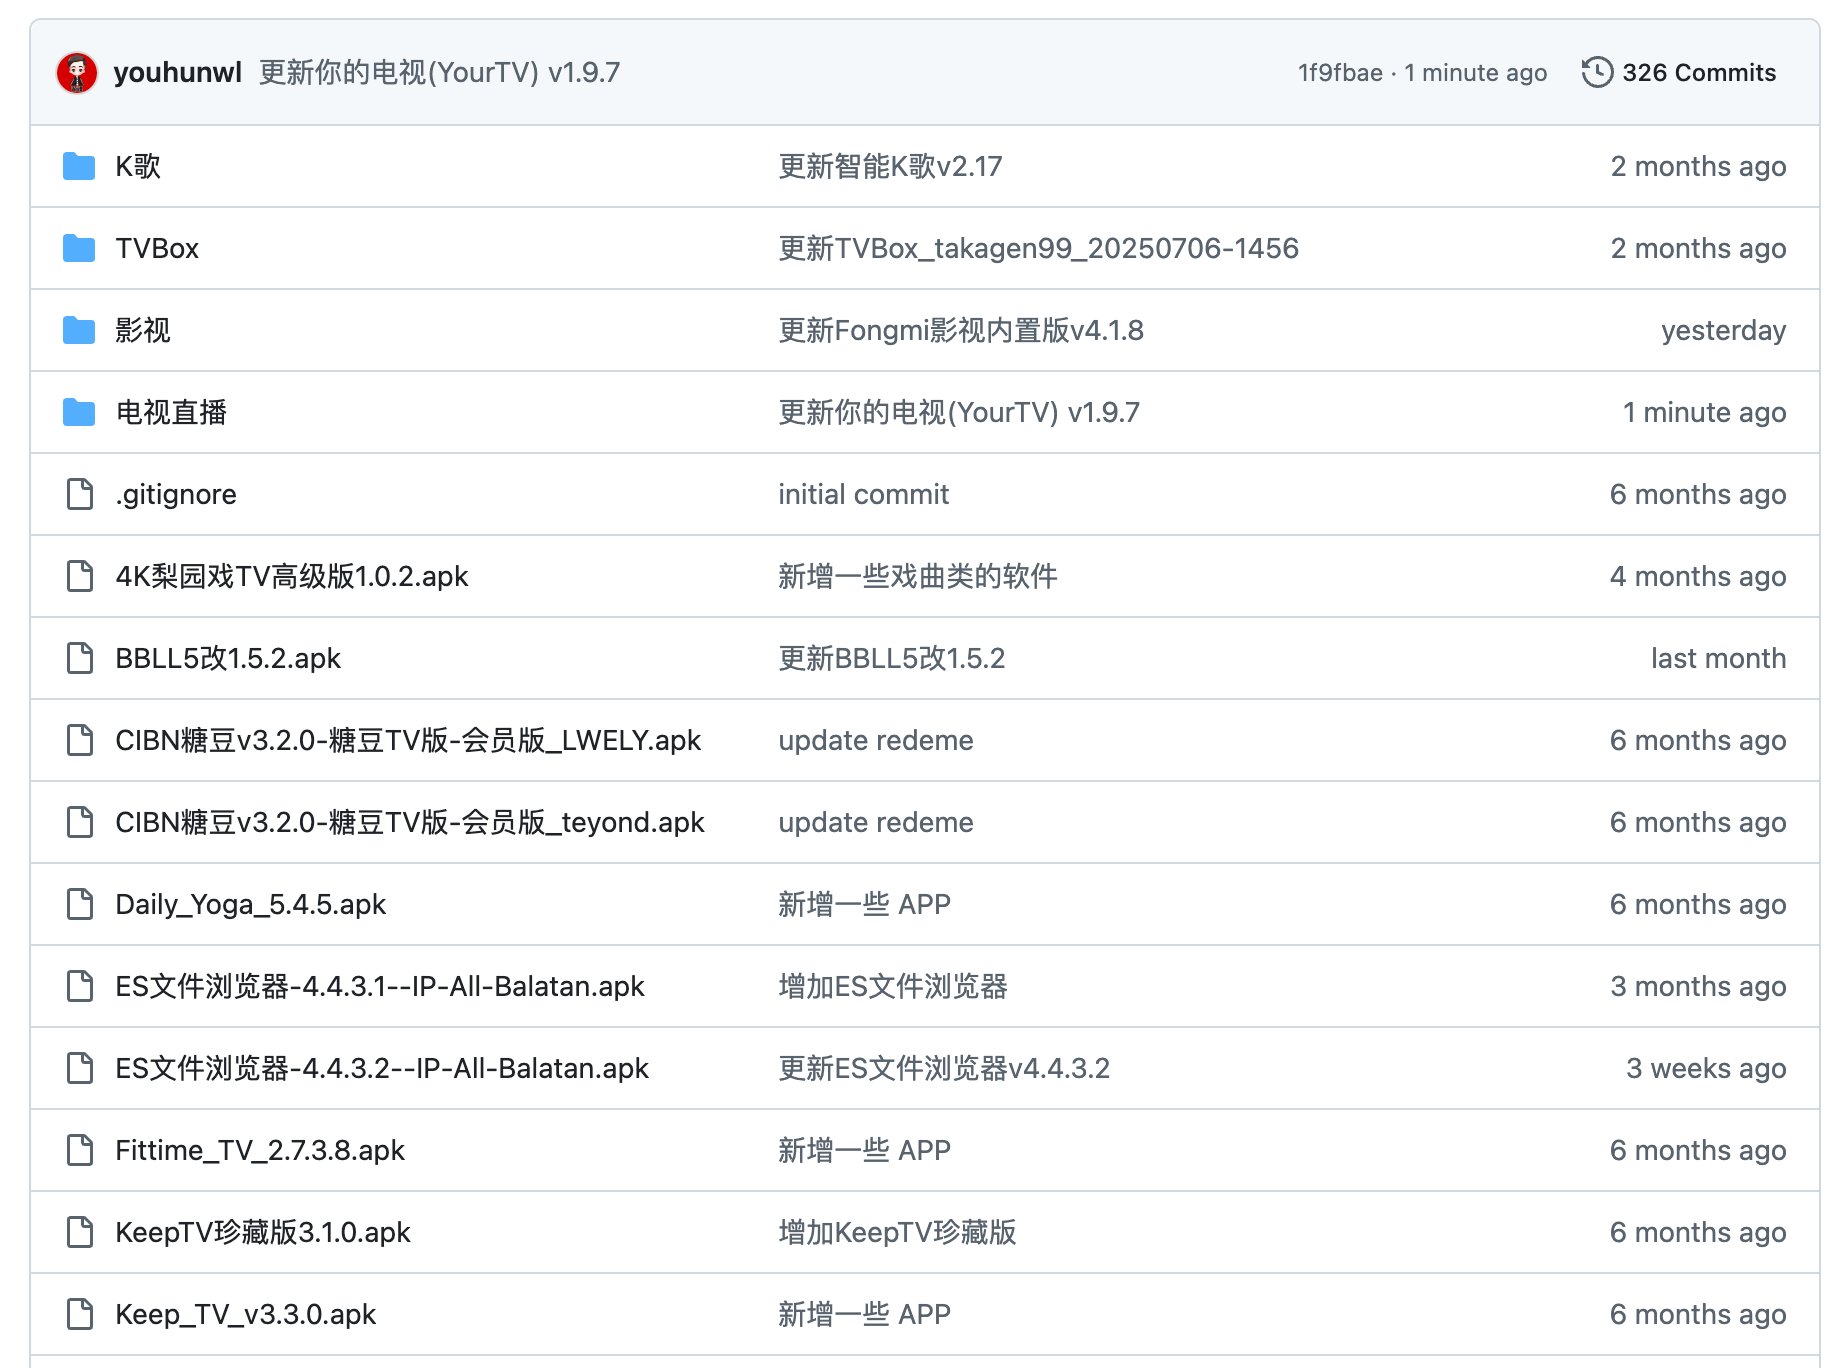Screen dimensions: 1826x1368
Task: View commit message 更新TVBox_takagen99_20250706-1456
Action: tap(1038, 248)
